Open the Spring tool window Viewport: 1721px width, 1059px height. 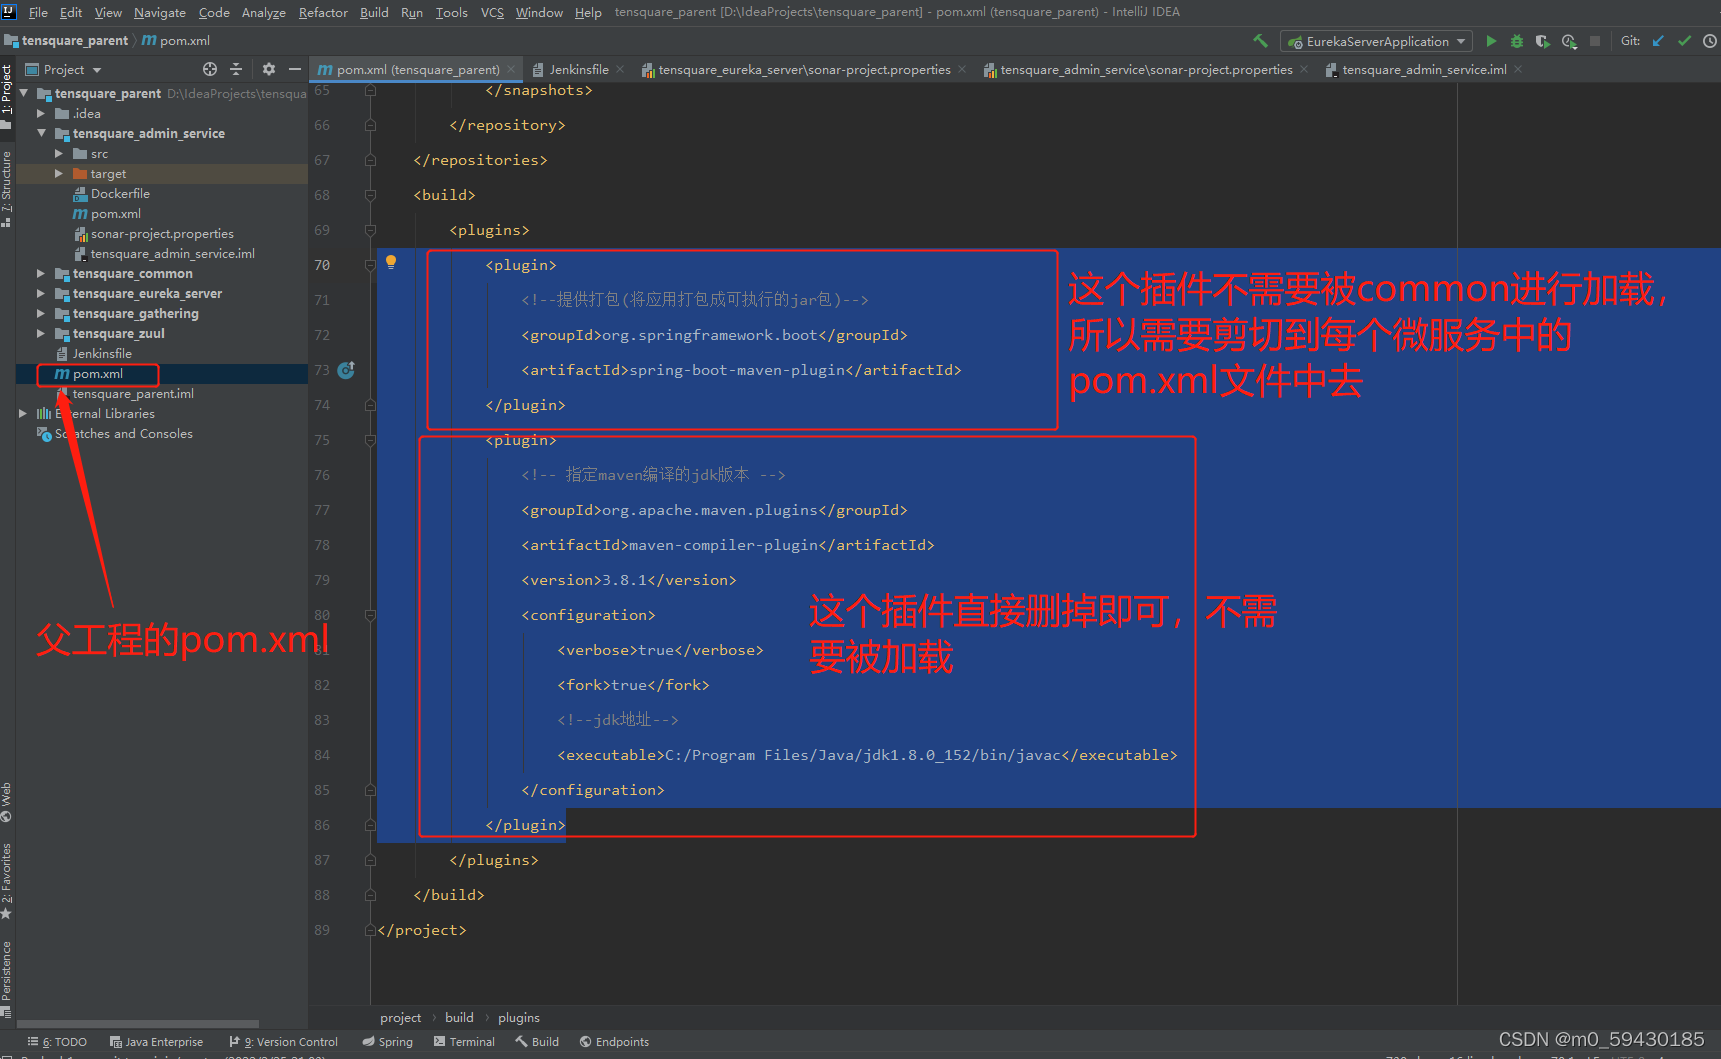tap(387, 1042)
